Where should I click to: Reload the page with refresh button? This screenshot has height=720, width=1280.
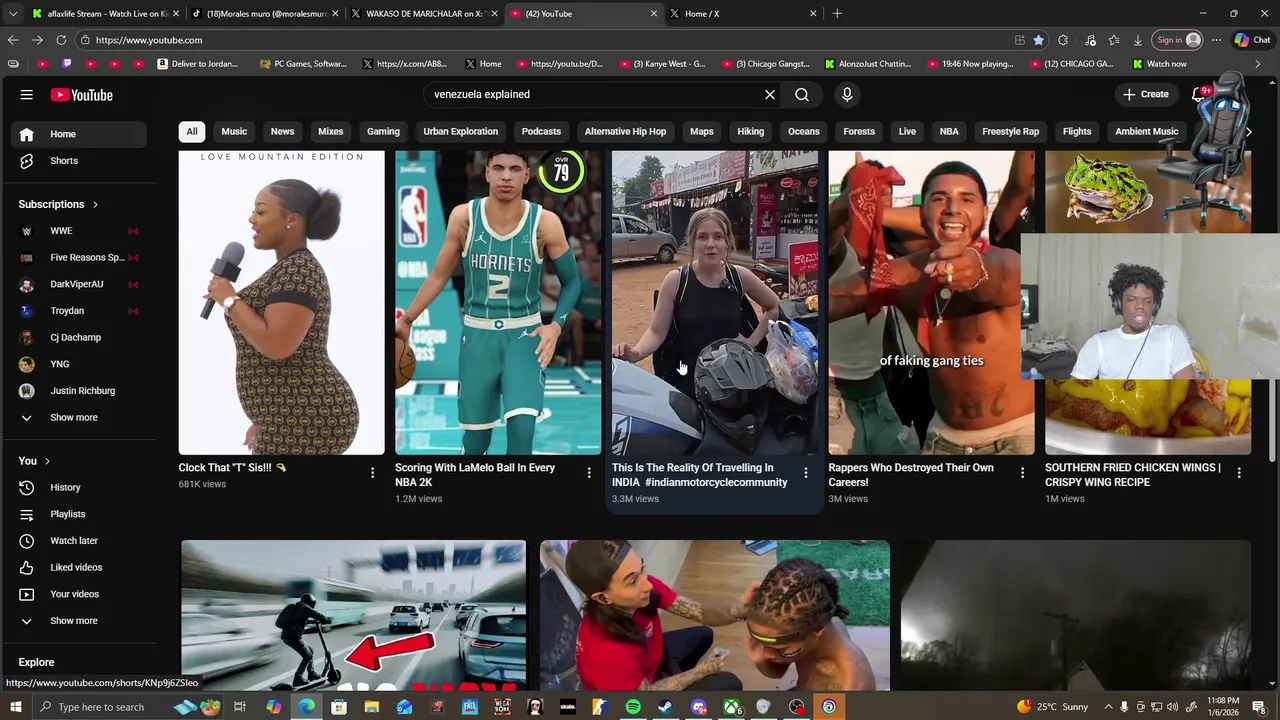61,40
